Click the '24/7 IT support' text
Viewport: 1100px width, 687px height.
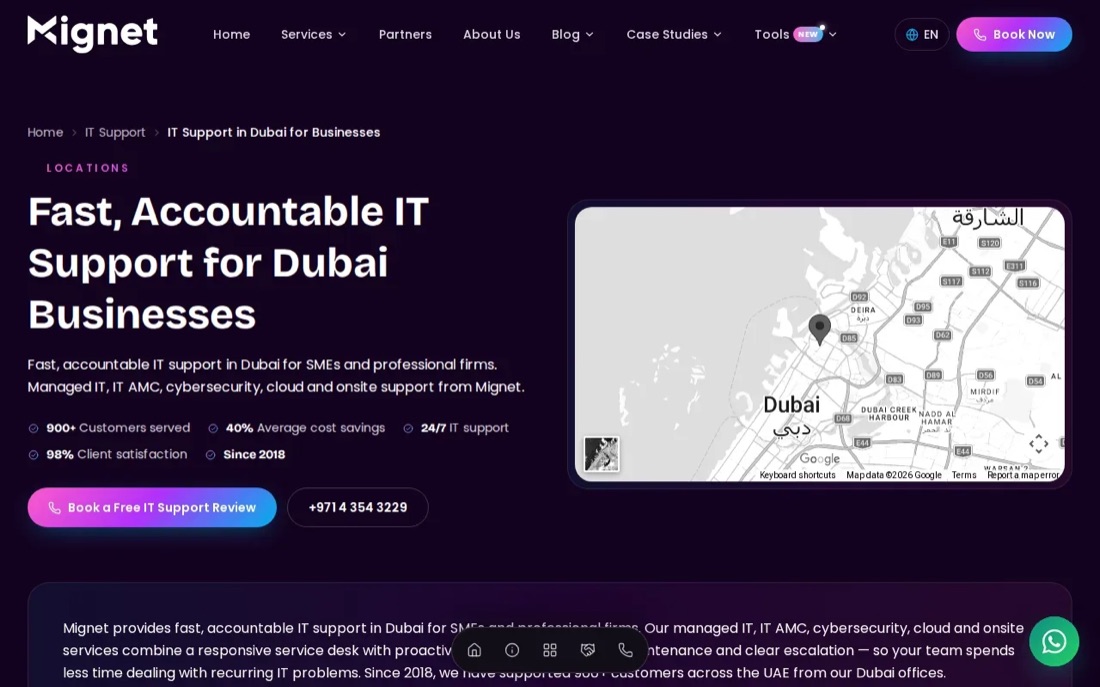[x=464, y=428]
